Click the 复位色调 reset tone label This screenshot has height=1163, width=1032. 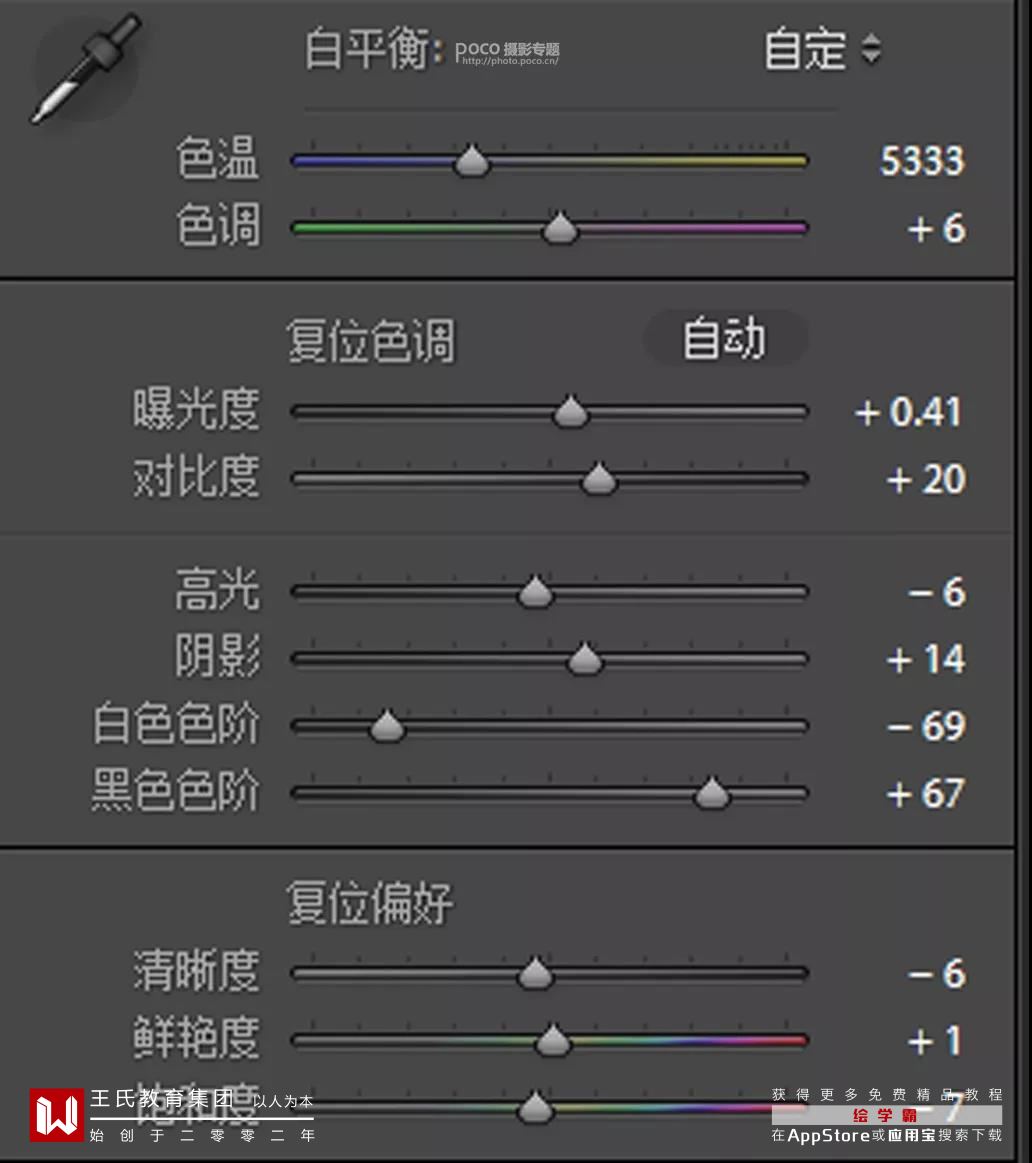tap(370, 341)
